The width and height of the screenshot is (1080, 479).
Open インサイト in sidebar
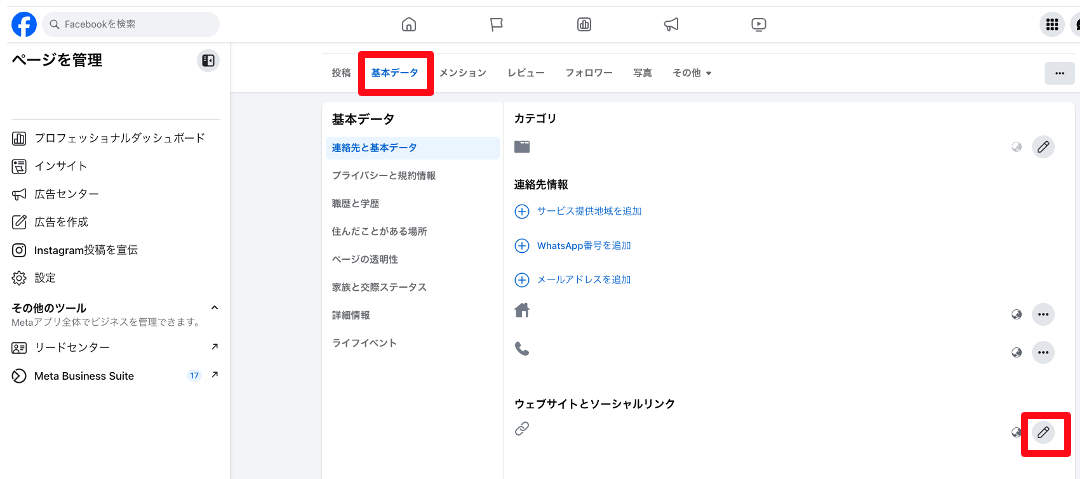point(116,166)
